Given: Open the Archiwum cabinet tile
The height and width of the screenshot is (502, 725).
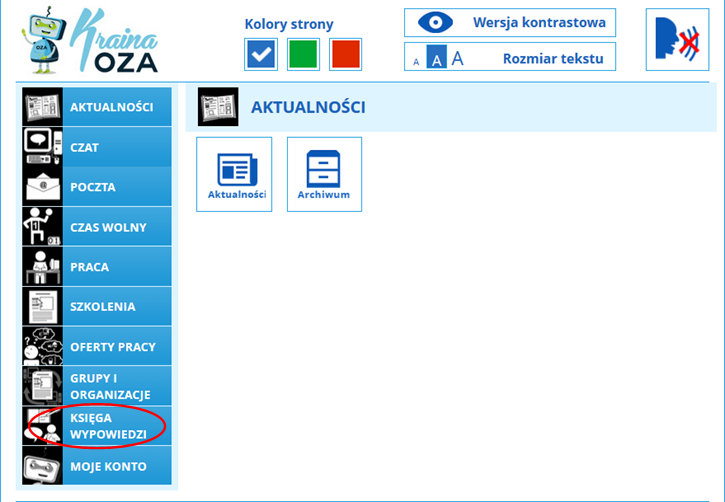Looking at the screenshot, I should click(324, 174).
